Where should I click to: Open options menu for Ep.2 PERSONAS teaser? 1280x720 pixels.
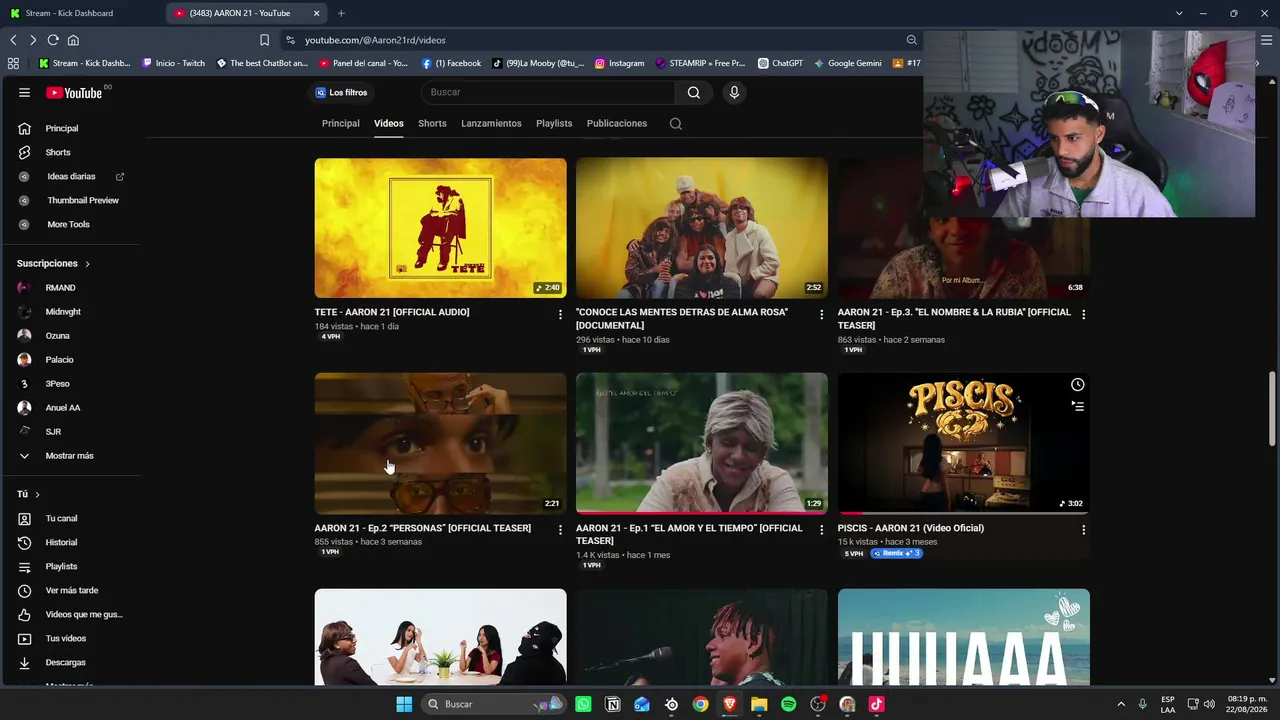(x=560, y=530)
